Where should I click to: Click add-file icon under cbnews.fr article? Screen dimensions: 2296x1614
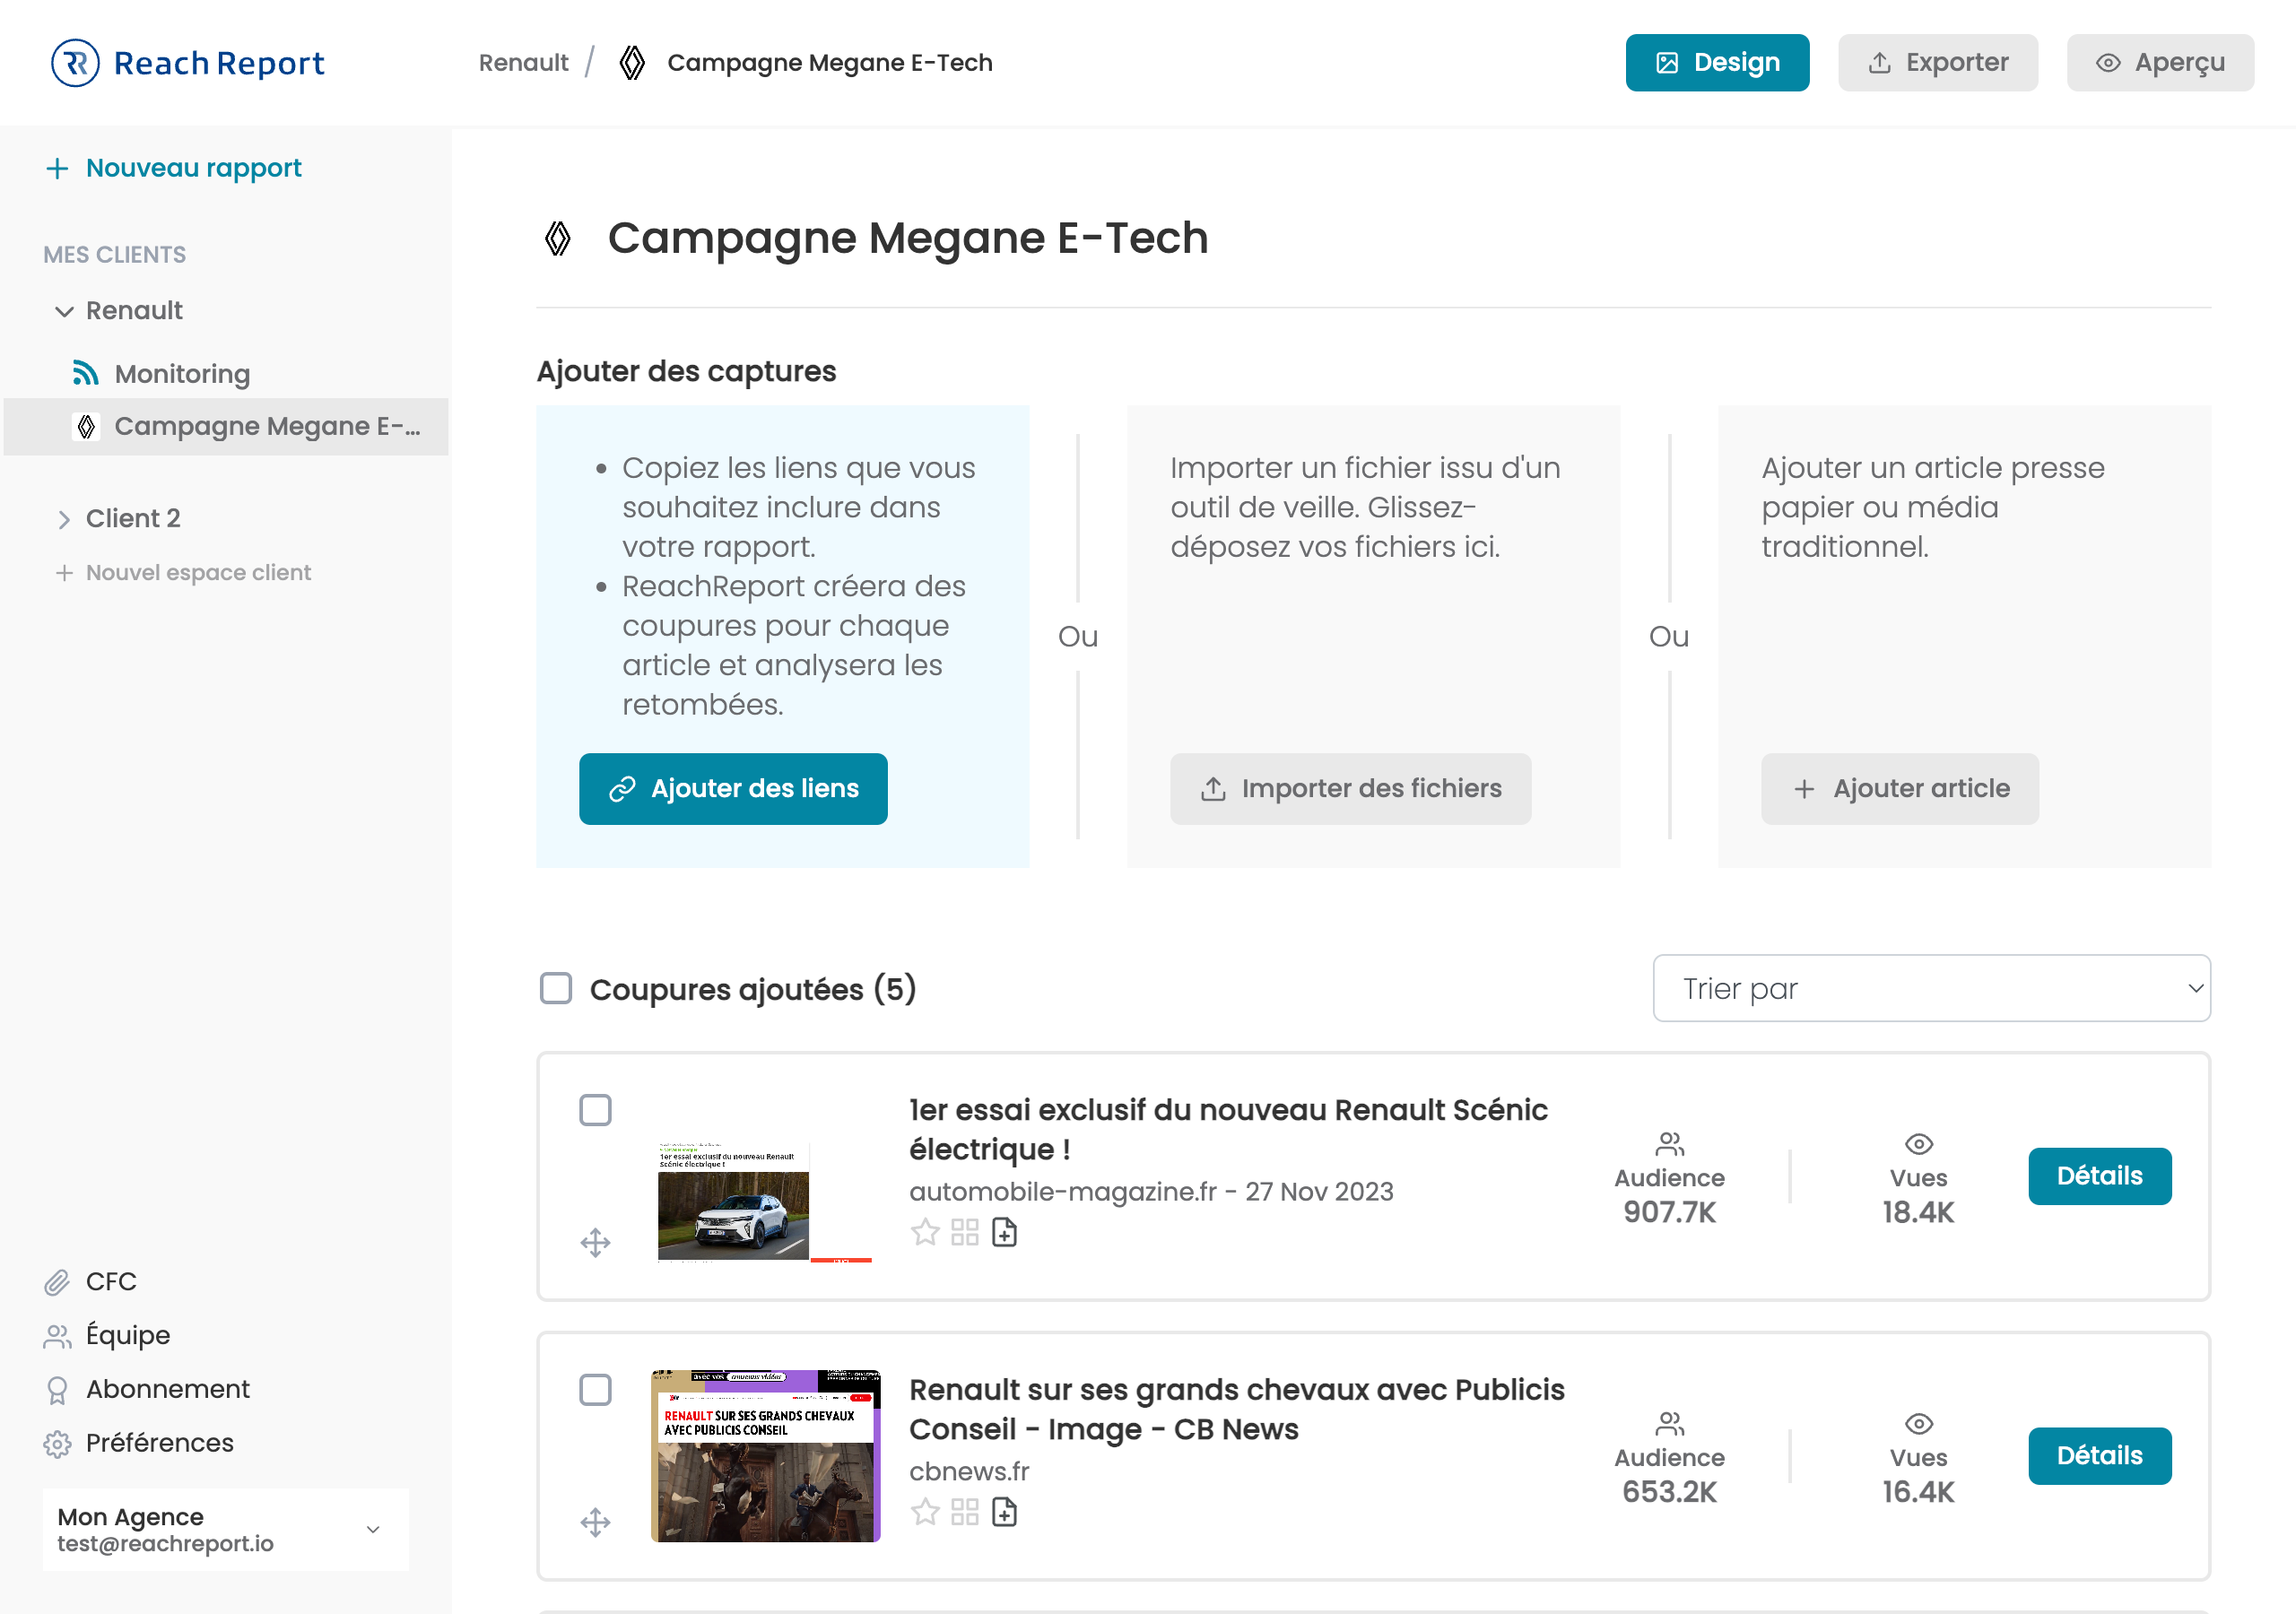[1004, 1512]
